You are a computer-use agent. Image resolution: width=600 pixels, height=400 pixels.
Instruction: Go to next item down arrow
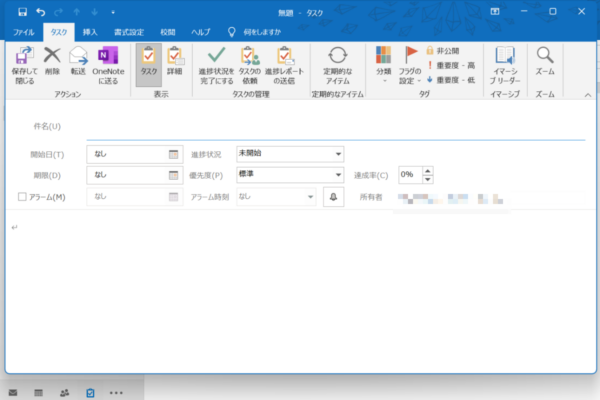95,12
